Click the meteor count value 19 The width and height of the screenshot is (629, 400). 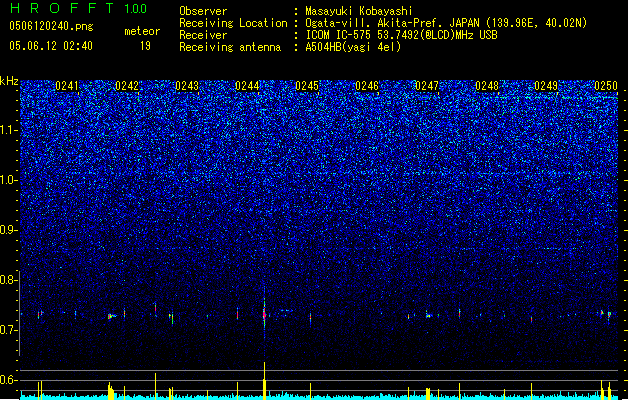145,46
